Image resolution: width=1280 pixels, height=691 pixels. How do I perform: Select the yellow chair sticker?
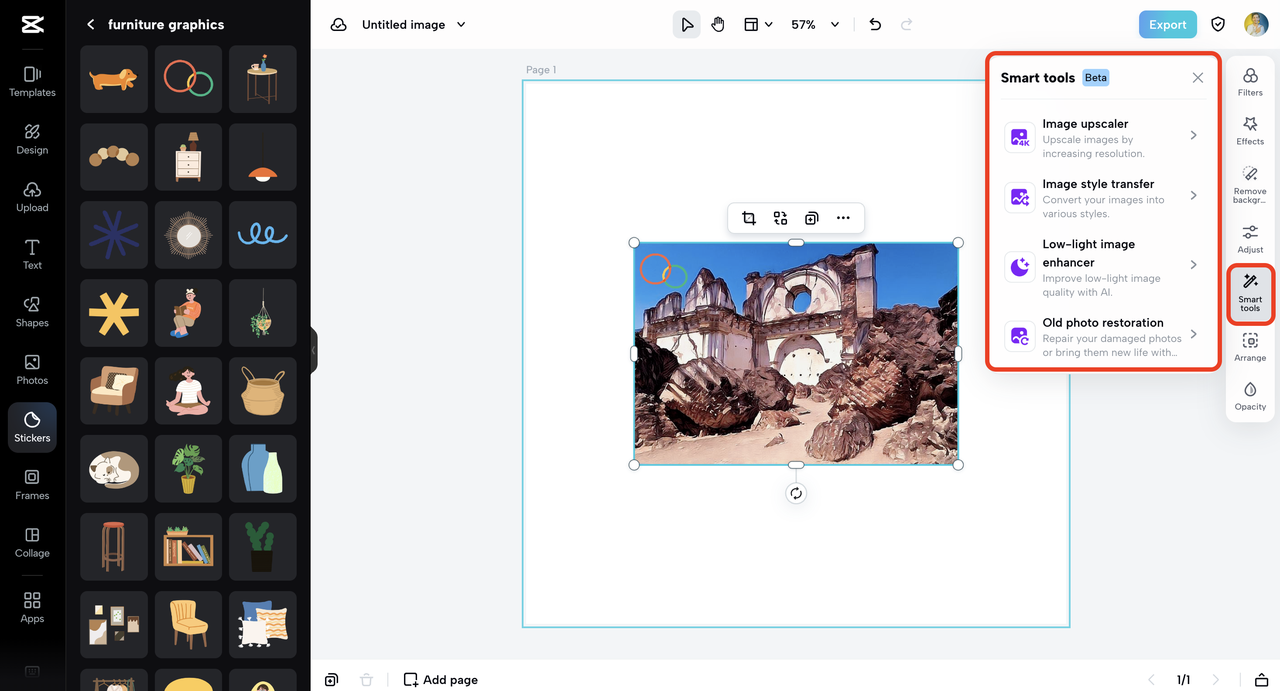(x=188, y=625)
